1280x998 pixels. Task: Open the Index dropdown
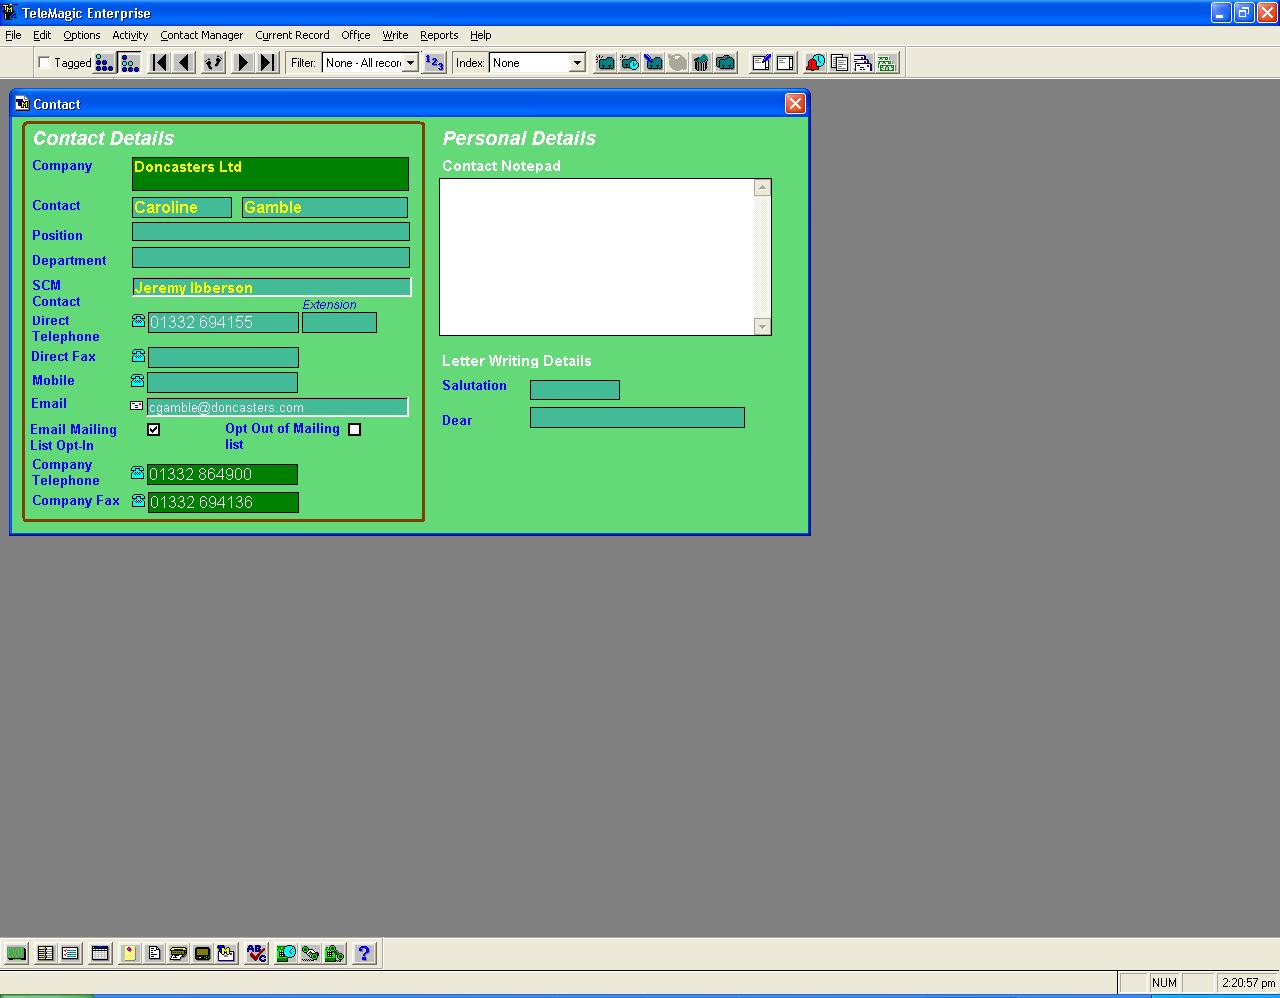577,63
